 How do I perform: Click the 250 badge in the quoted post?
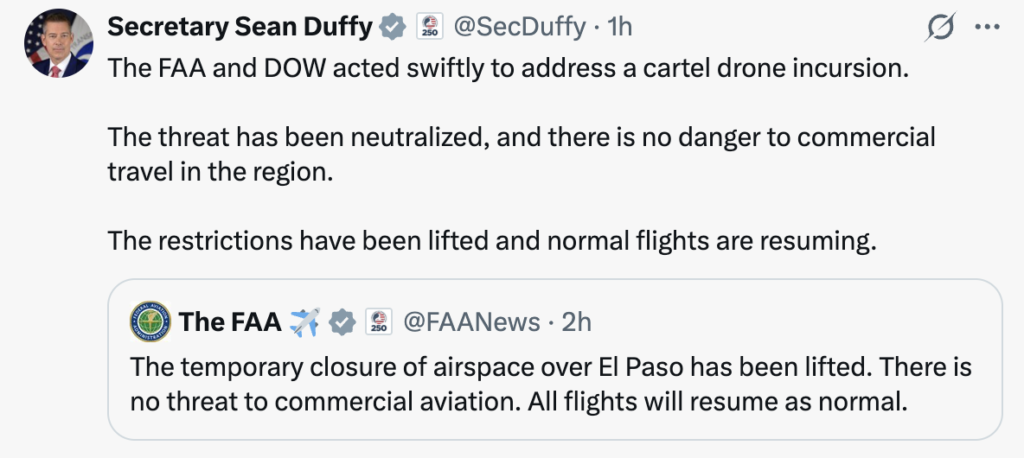click(x=379, y=322)
